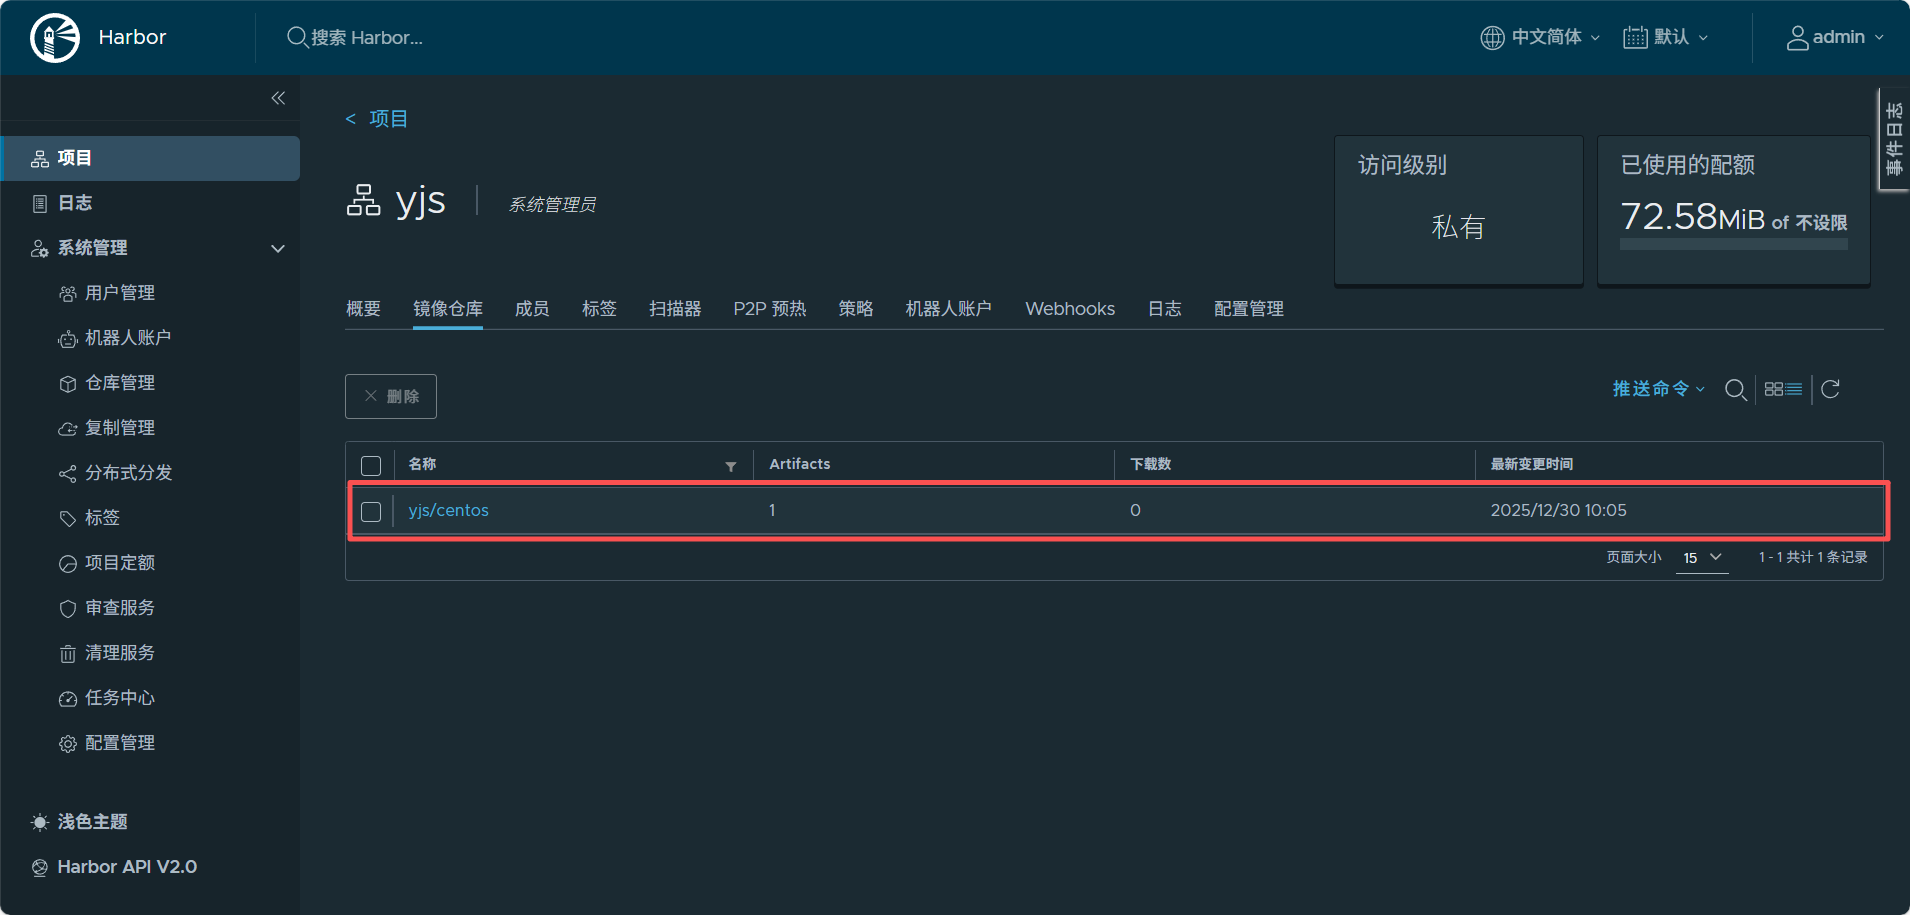This screenshot has width=1910, height=915.
Task: Collapse the sidebar with double-chevron icon
Action: 278,98
